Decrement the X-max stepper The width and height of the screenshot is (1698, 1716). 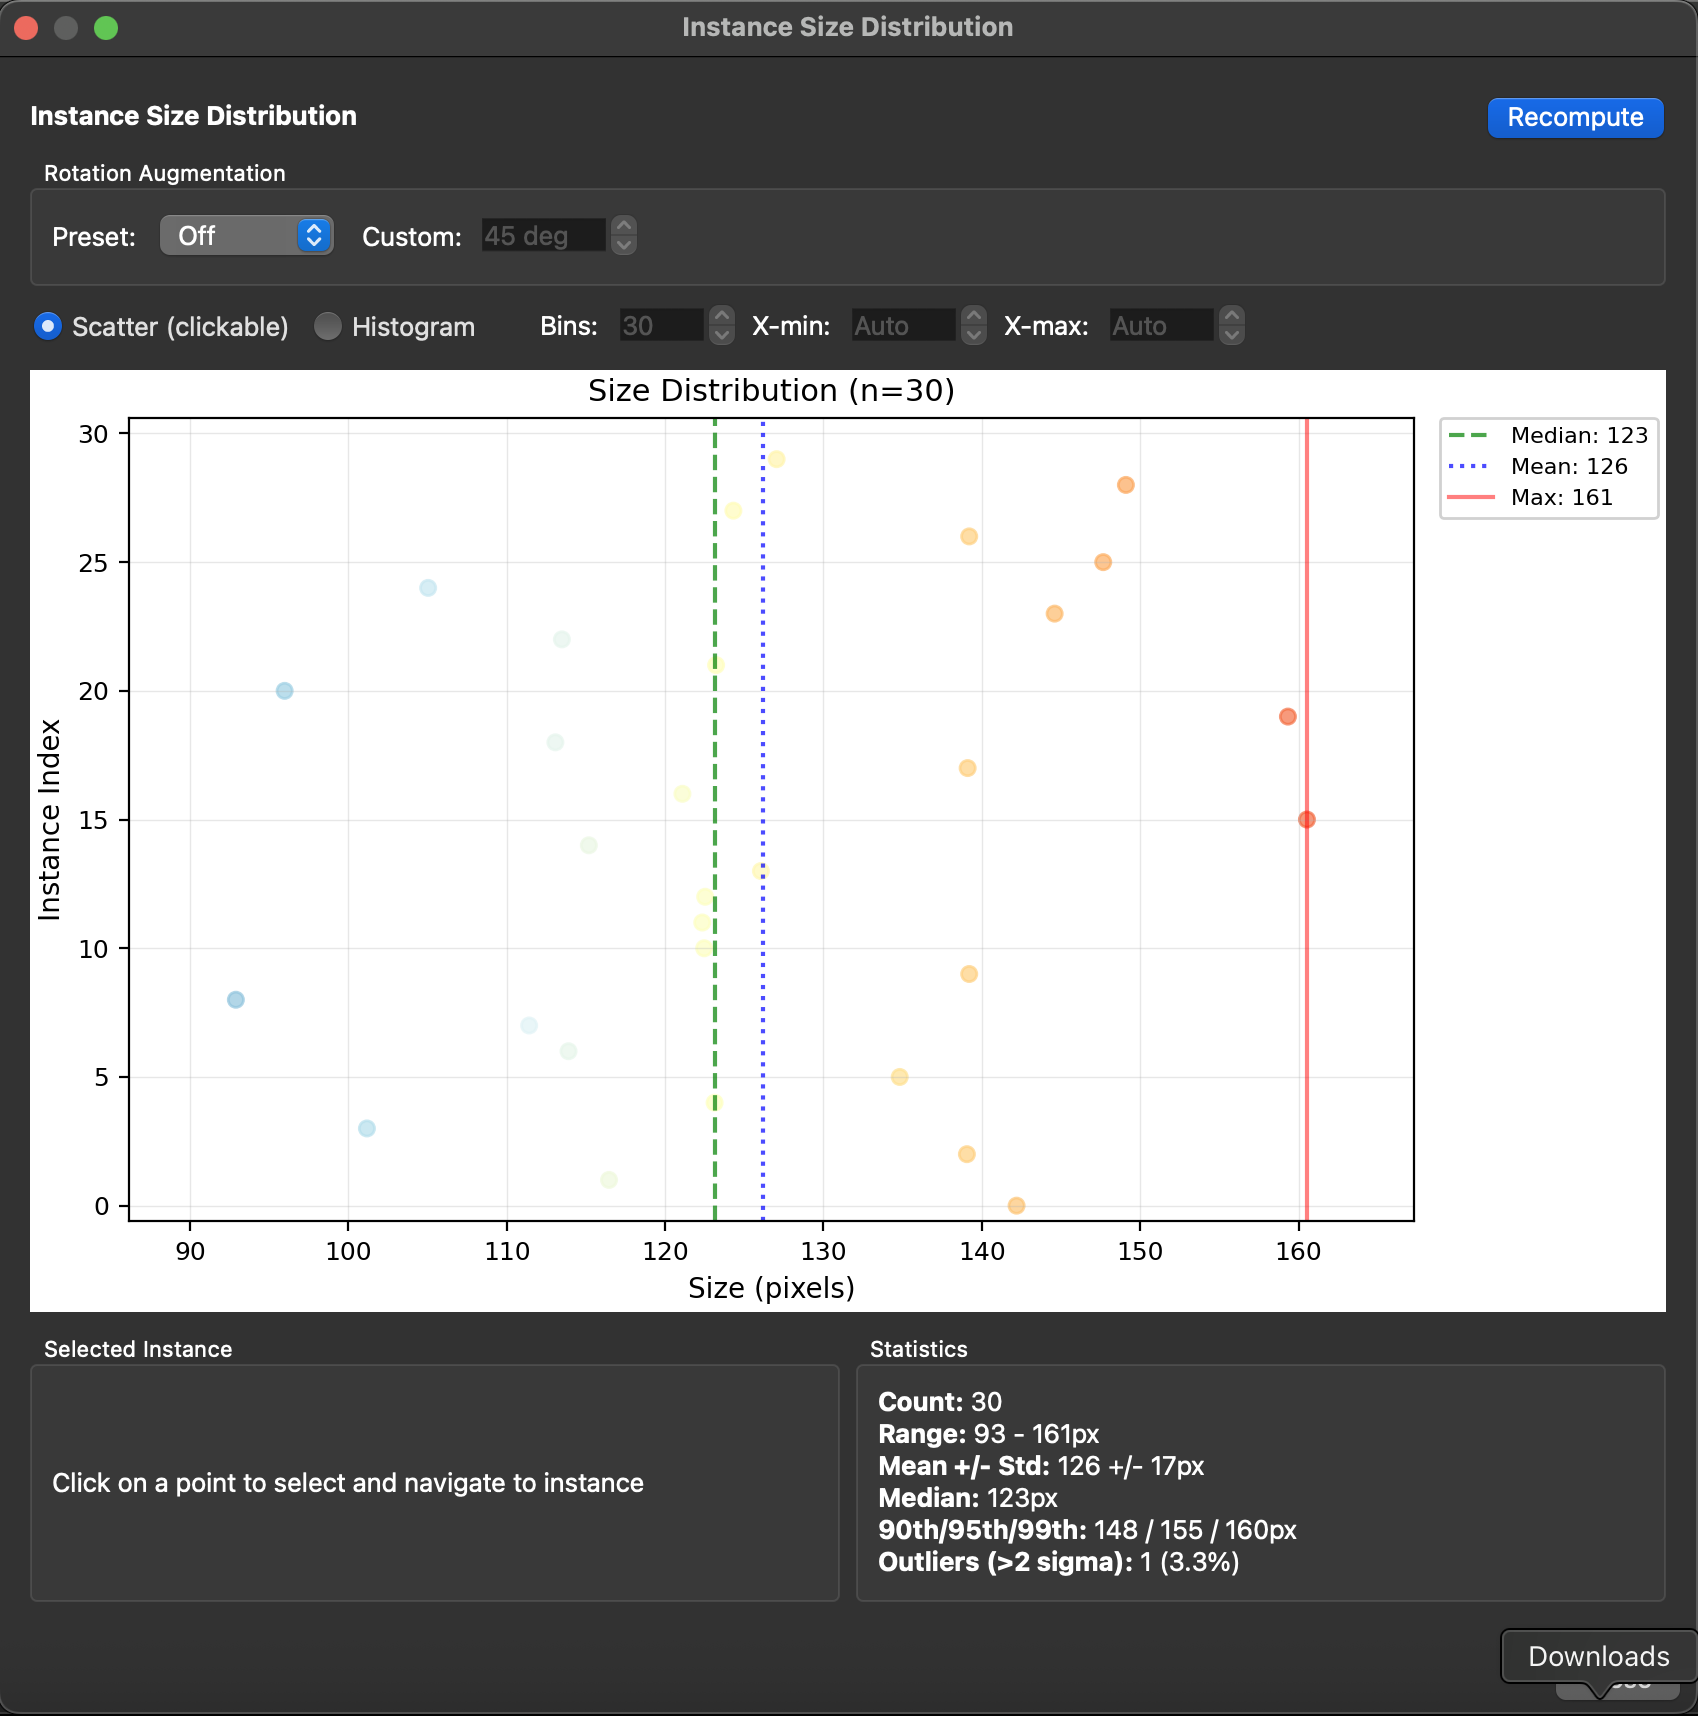(1232, 335)
